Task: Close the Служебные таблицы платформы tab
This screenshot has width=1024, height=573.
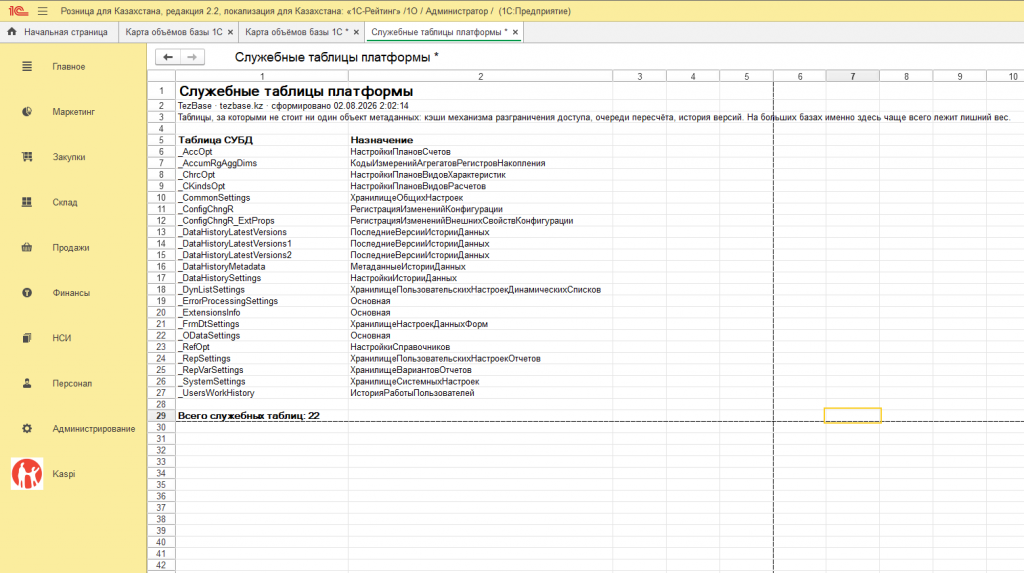Action: pyautogui.click(x=515, y=32)
